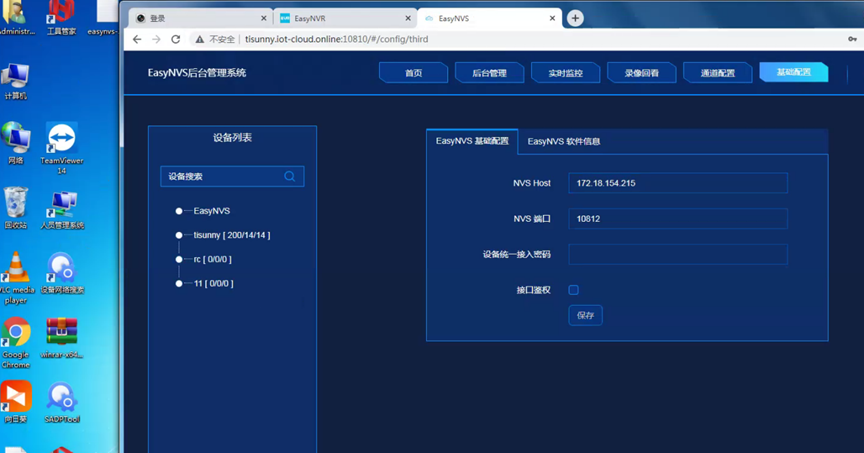Select the EasyNVS tree node
Image resolution: width=864 pixels, height=453 pixels.
point(212,211)
